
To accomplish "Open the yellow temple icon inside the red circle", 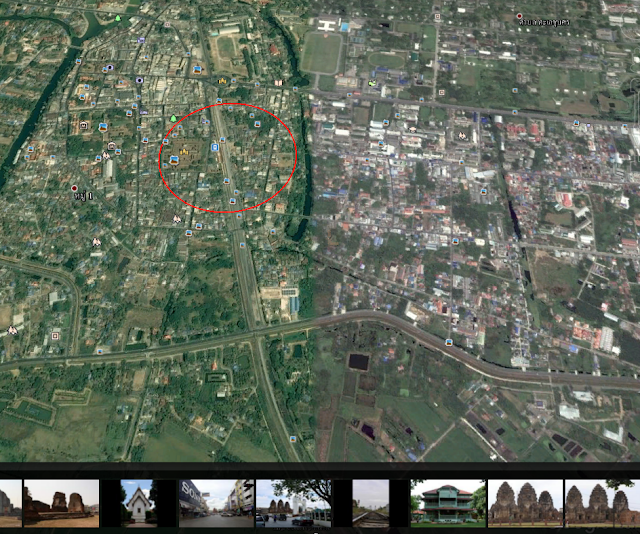I will (184, 152).
